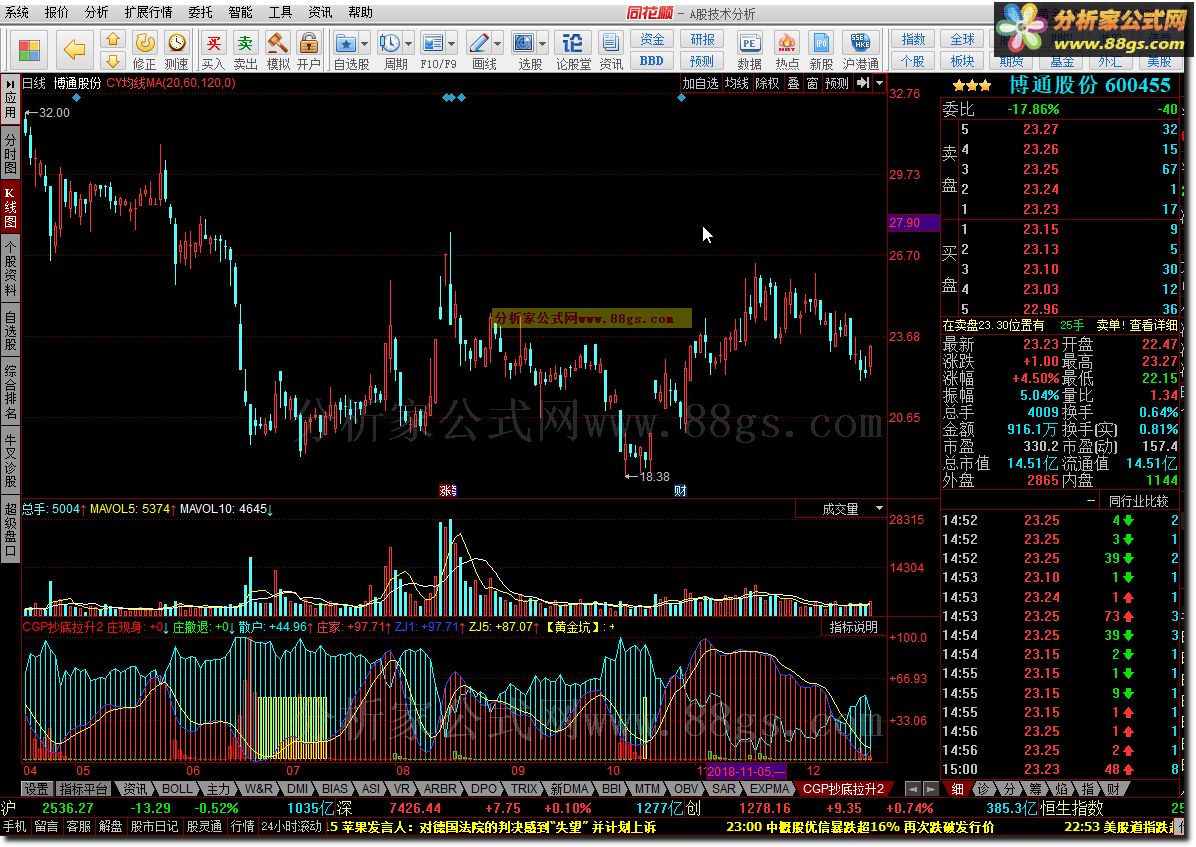This screenshot has width=1196, height=847.
Task: Open the 报价 menu
Action: tap(56, 13)
